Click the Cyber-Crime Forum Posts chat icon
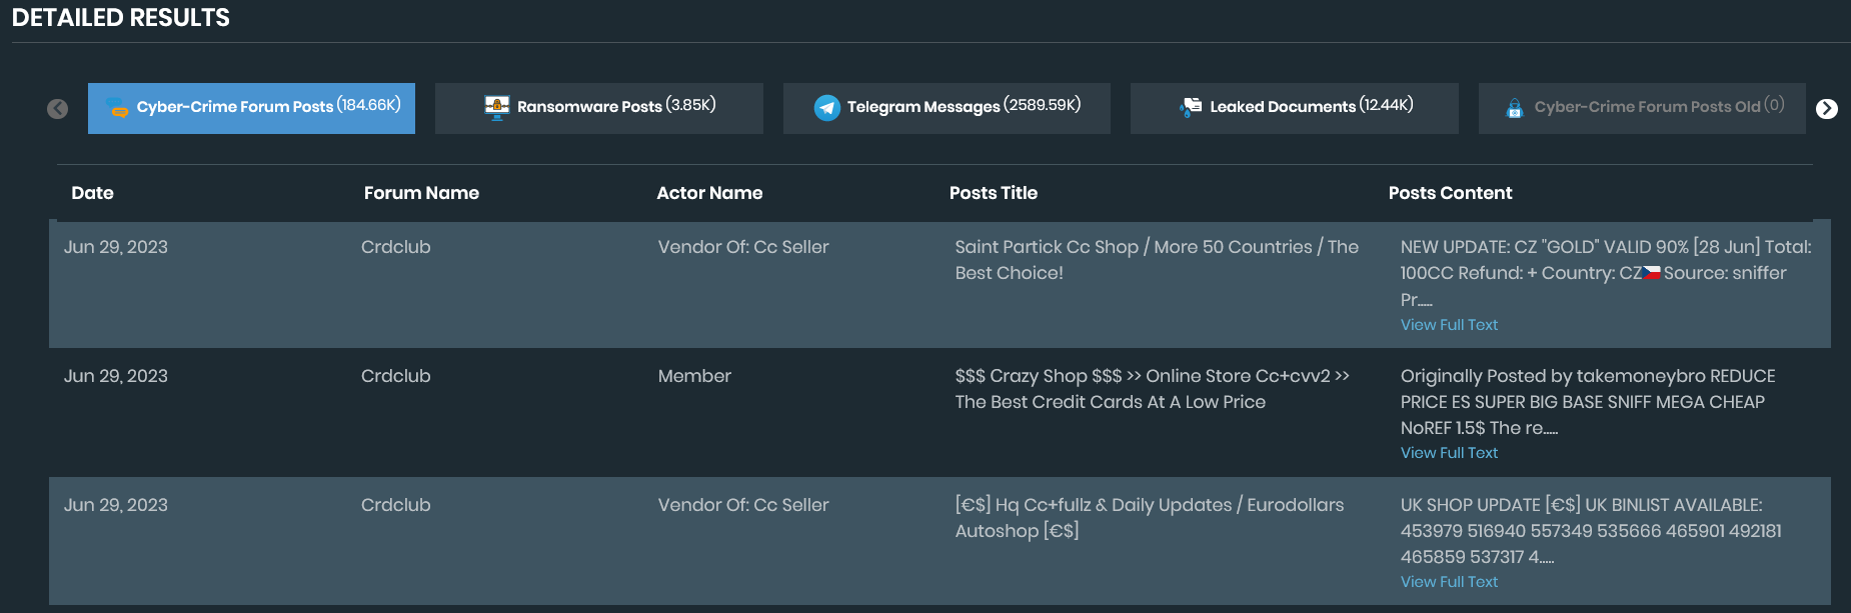This screenshot has height=613, width=1851. point(117,108)
